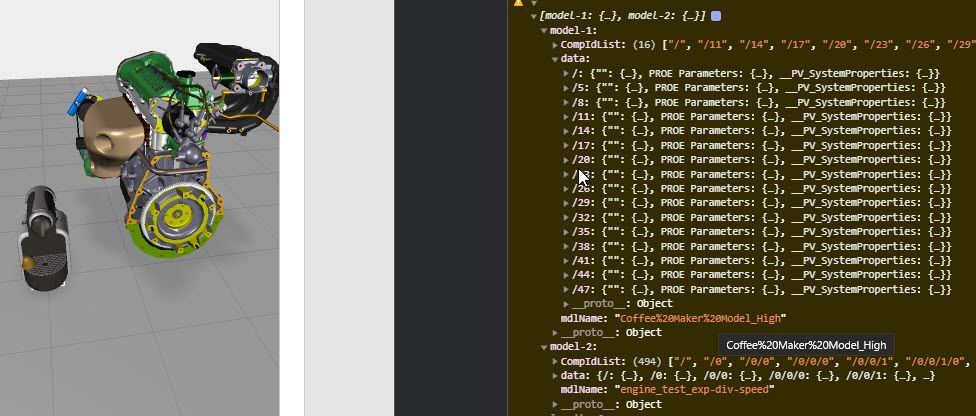
Task: Collapse the model-2 tree node
Action: click(544, 347)
